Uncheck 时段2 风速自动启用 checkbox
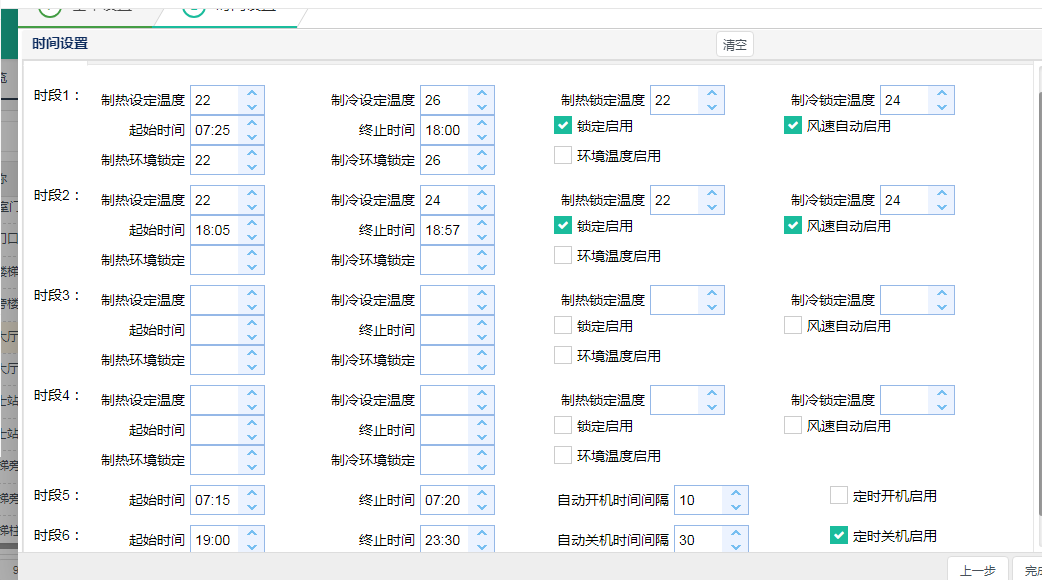The image size is (1042, 580). 793,226
